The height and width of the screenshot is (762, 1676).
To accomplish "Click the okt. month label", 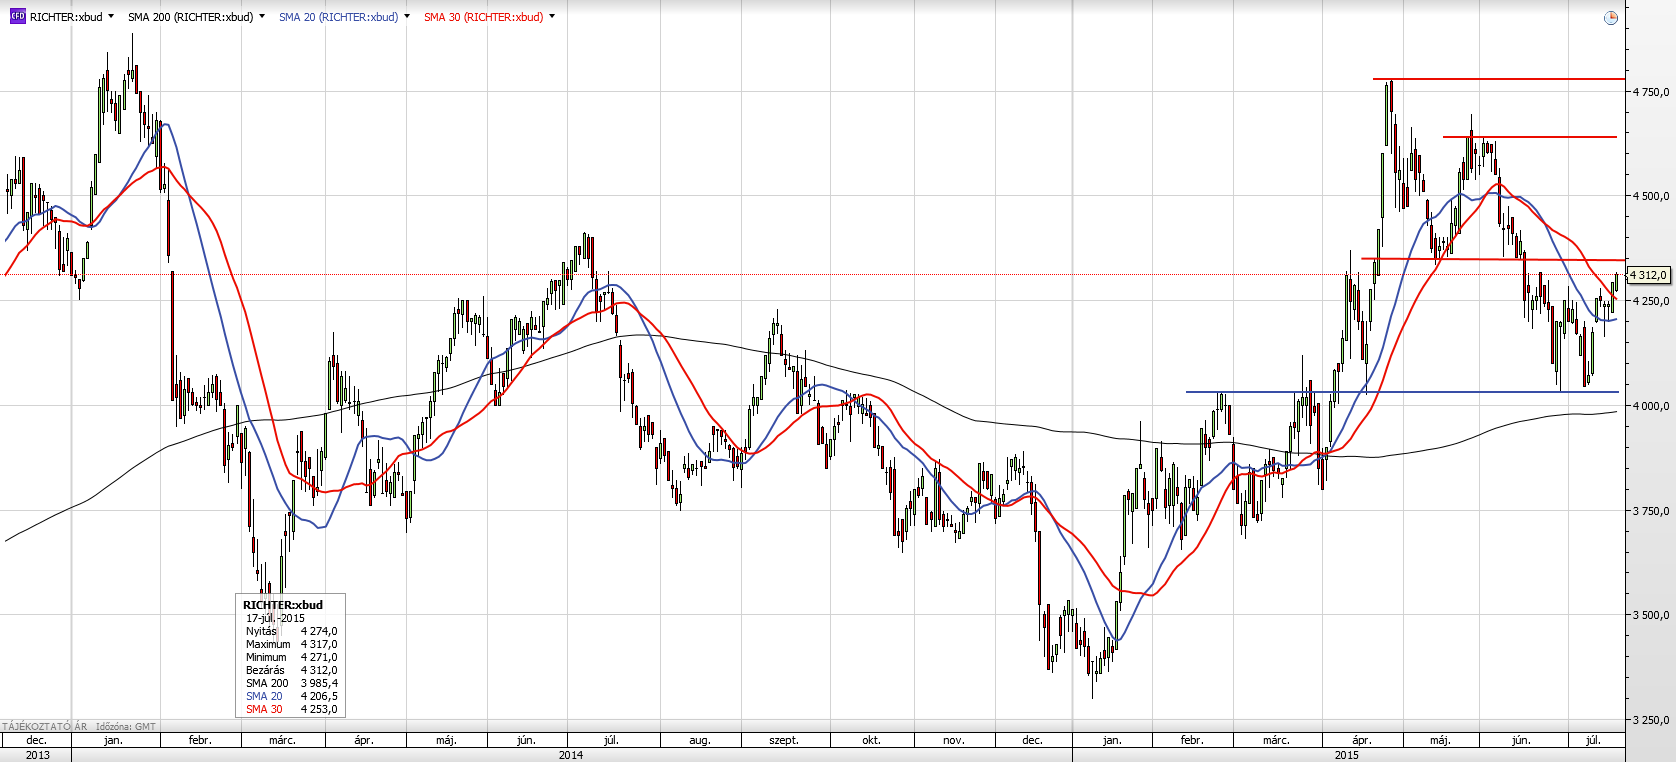I will pos(871,740).
